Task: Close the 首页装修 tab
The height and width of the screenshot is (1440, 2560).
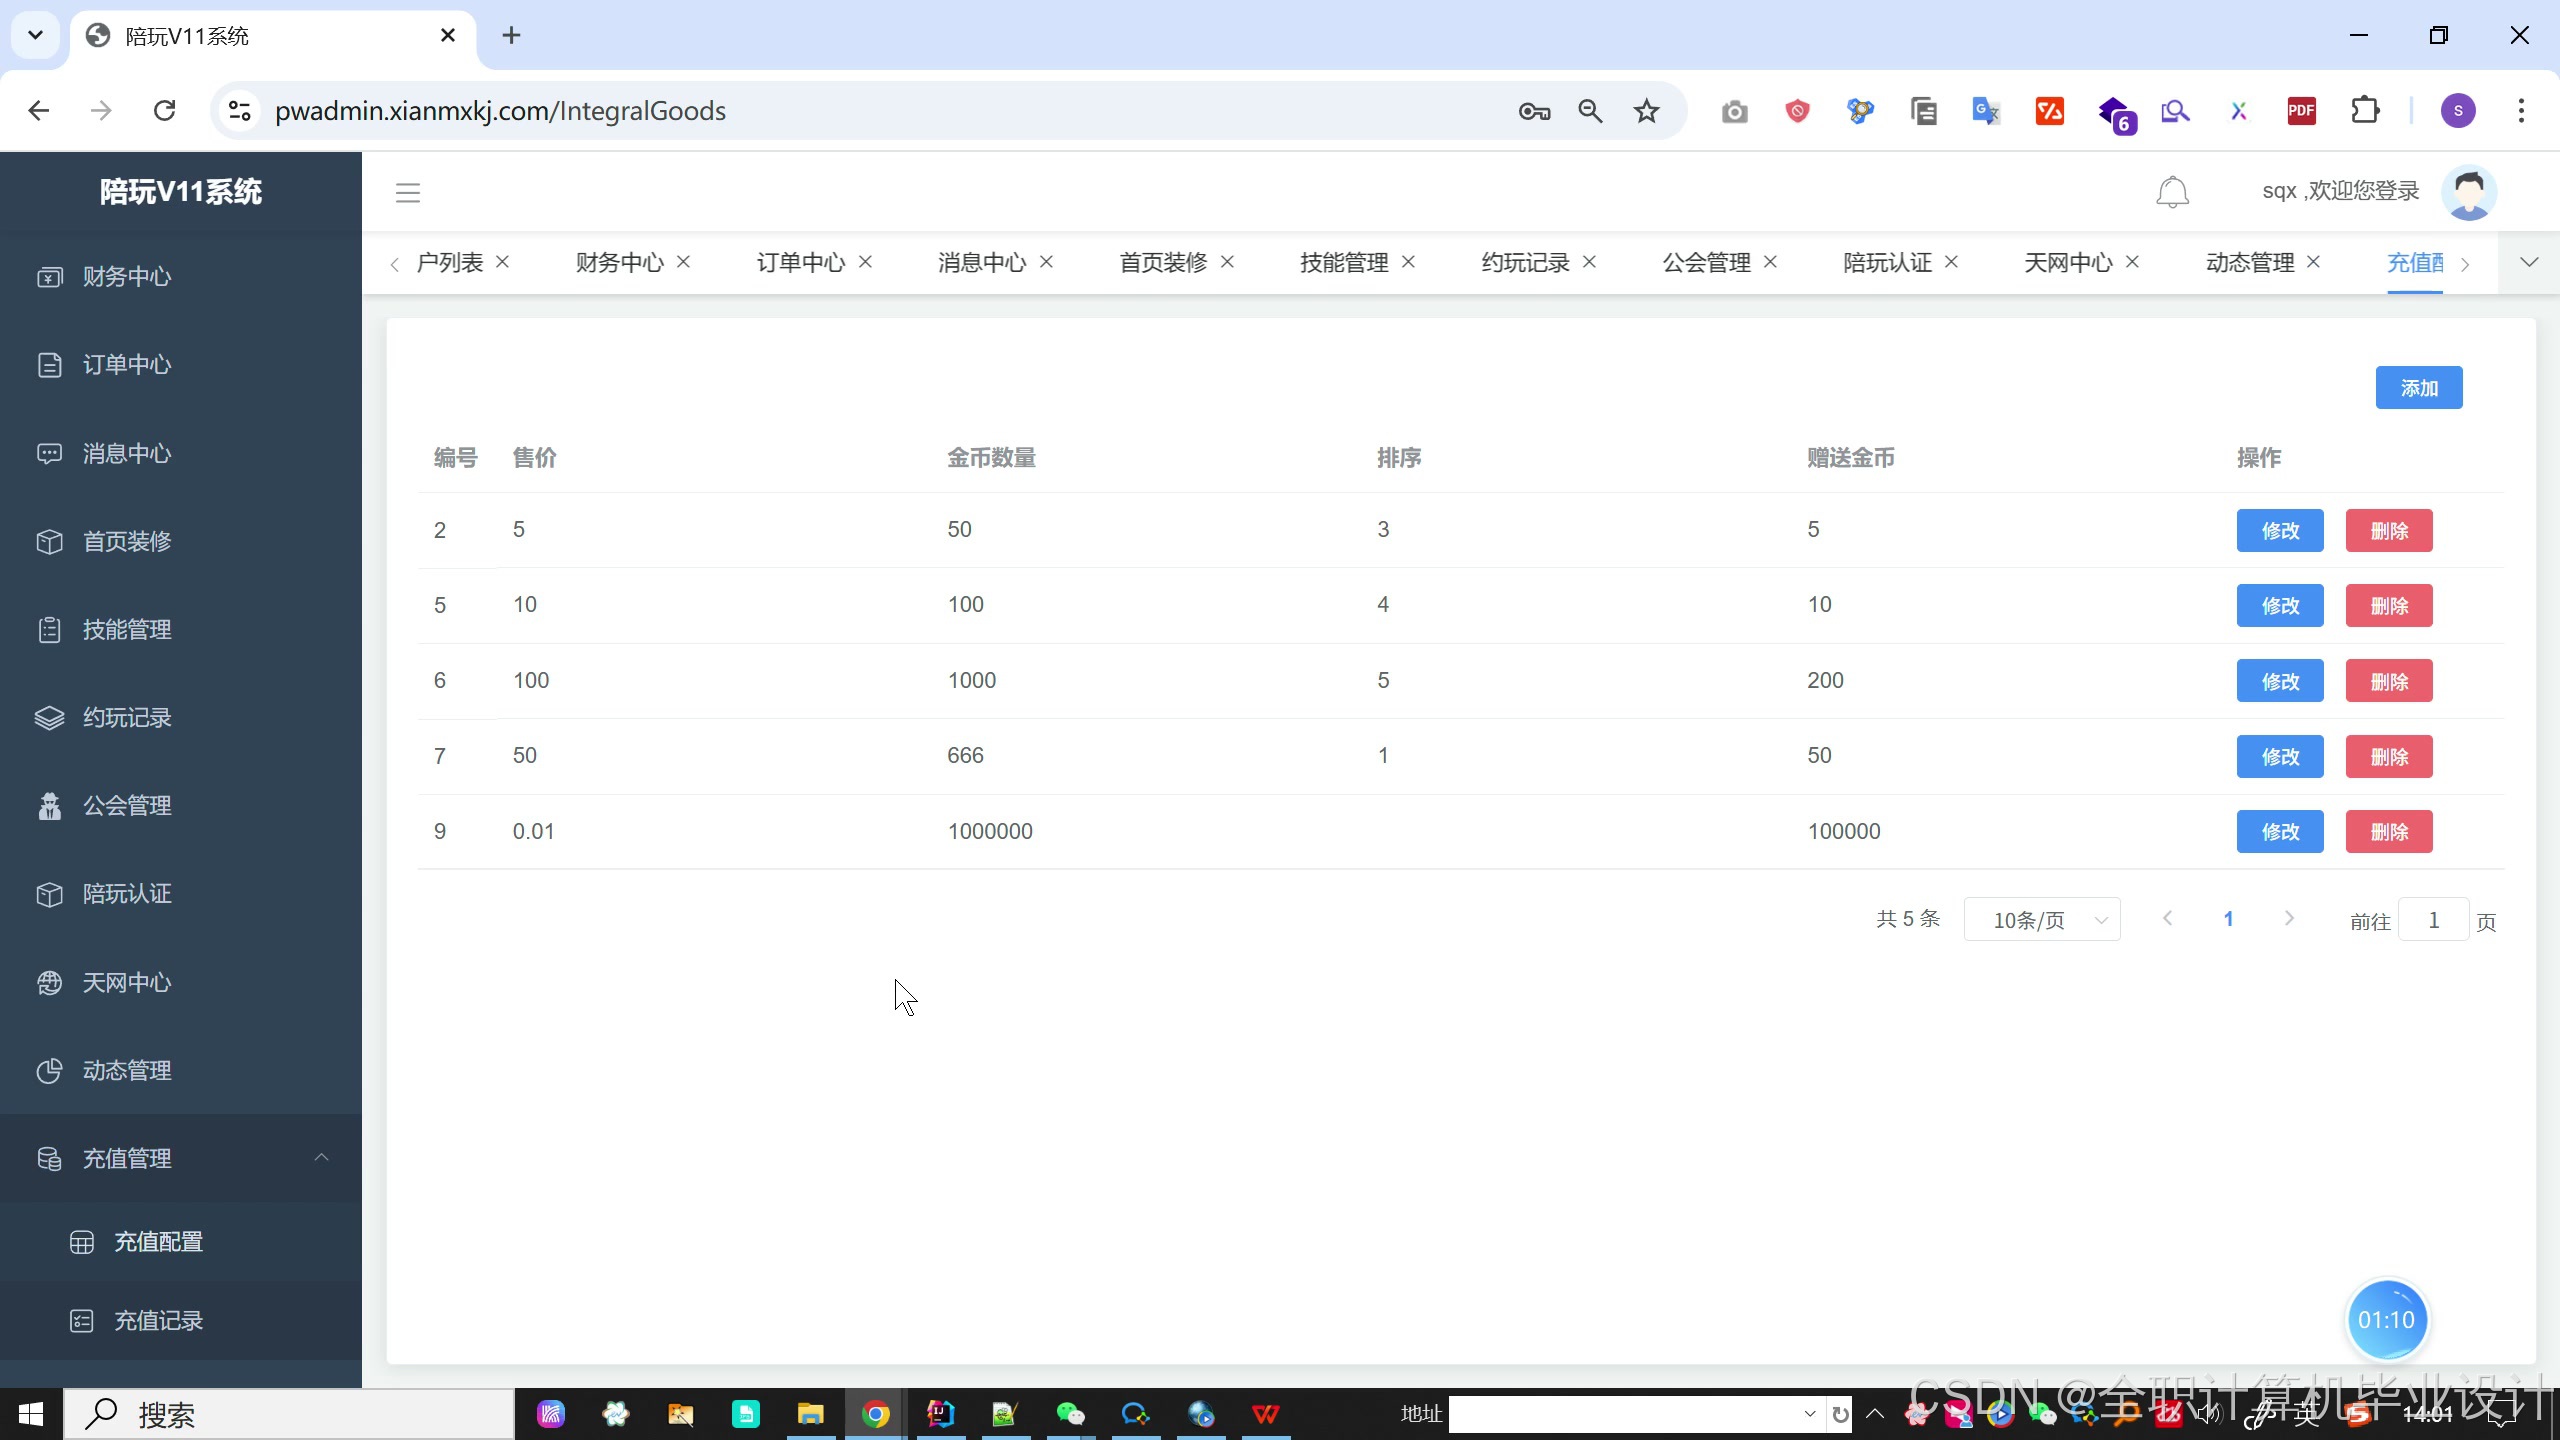Action: (1227, 261)
